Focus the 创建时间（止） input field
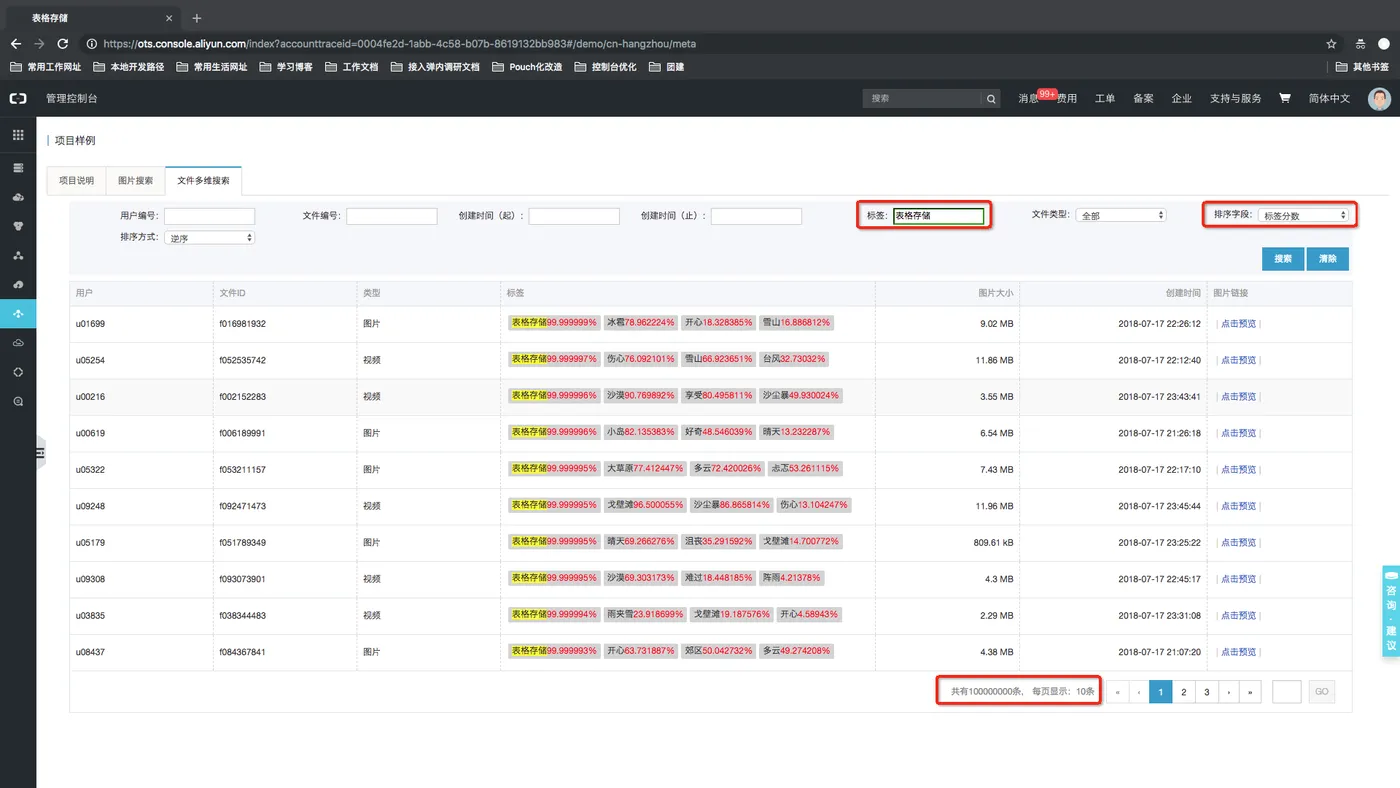1400x788 pixels. tap(756, 216)
